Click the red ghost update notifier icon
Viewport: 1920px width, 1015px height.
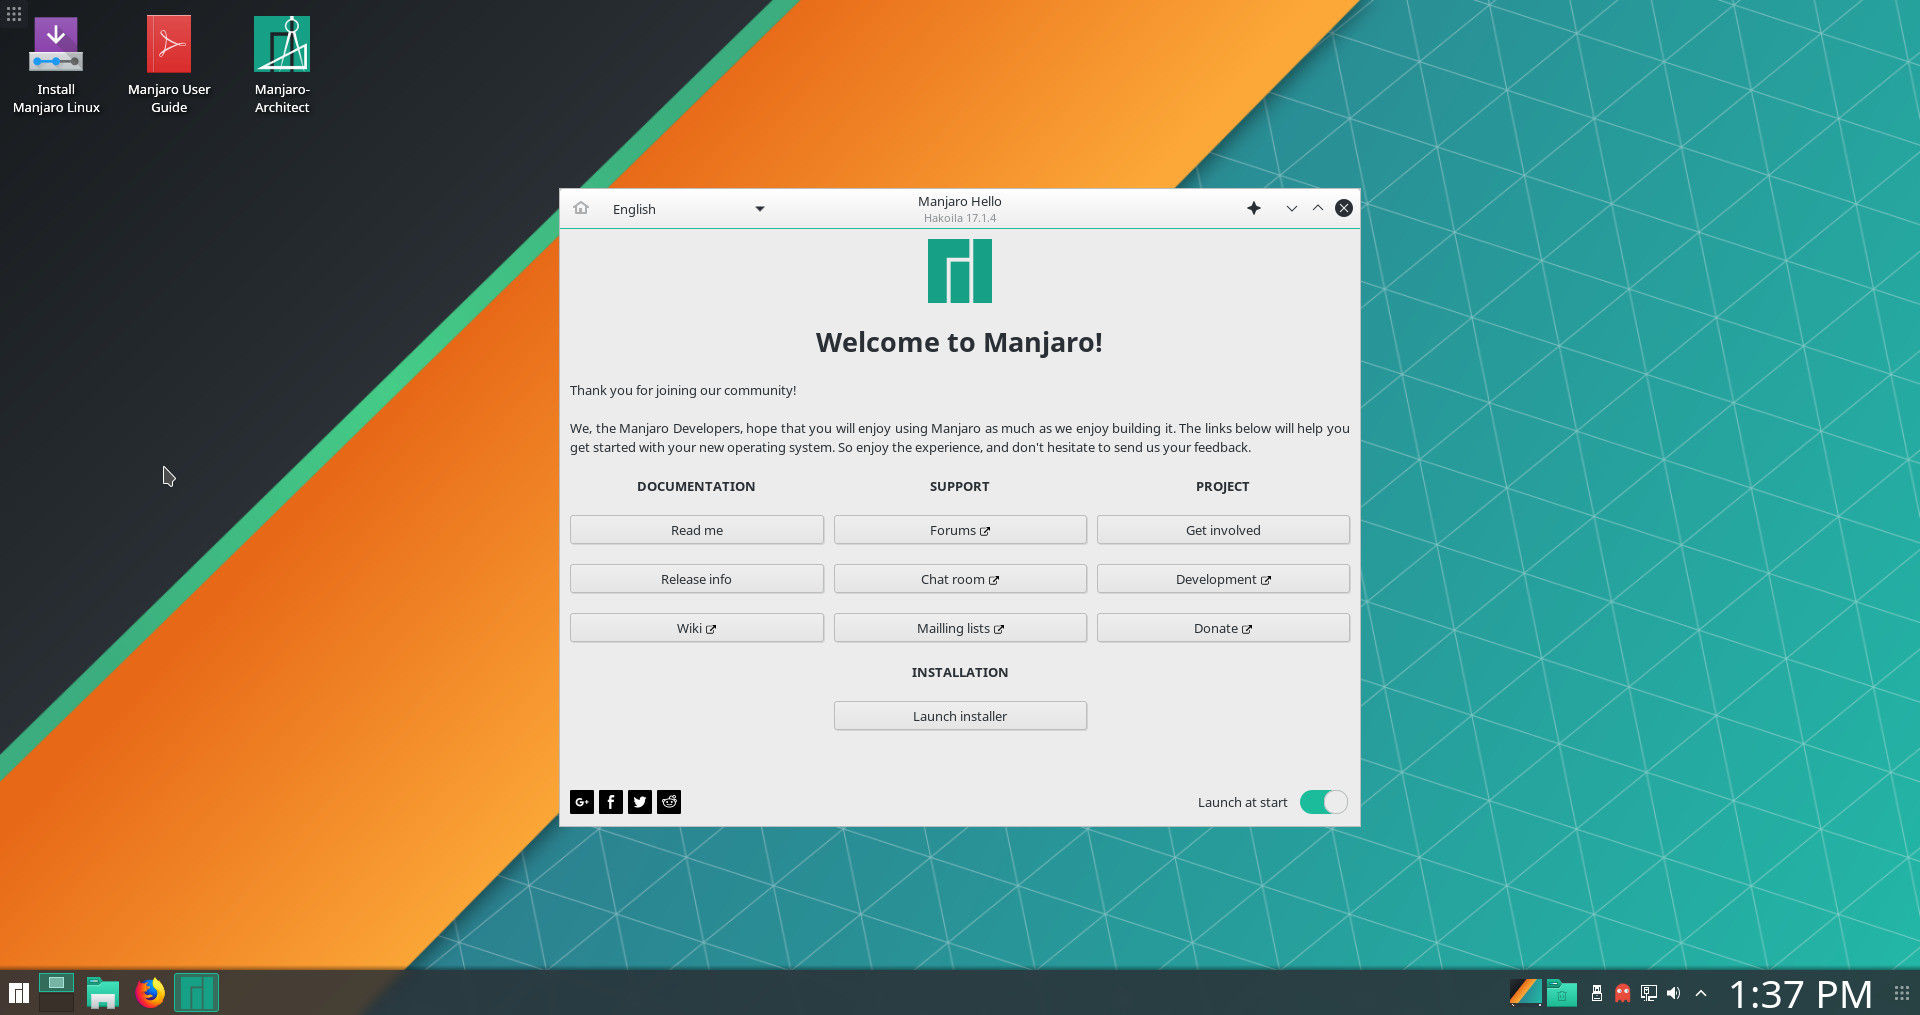tap(1623, 993)
